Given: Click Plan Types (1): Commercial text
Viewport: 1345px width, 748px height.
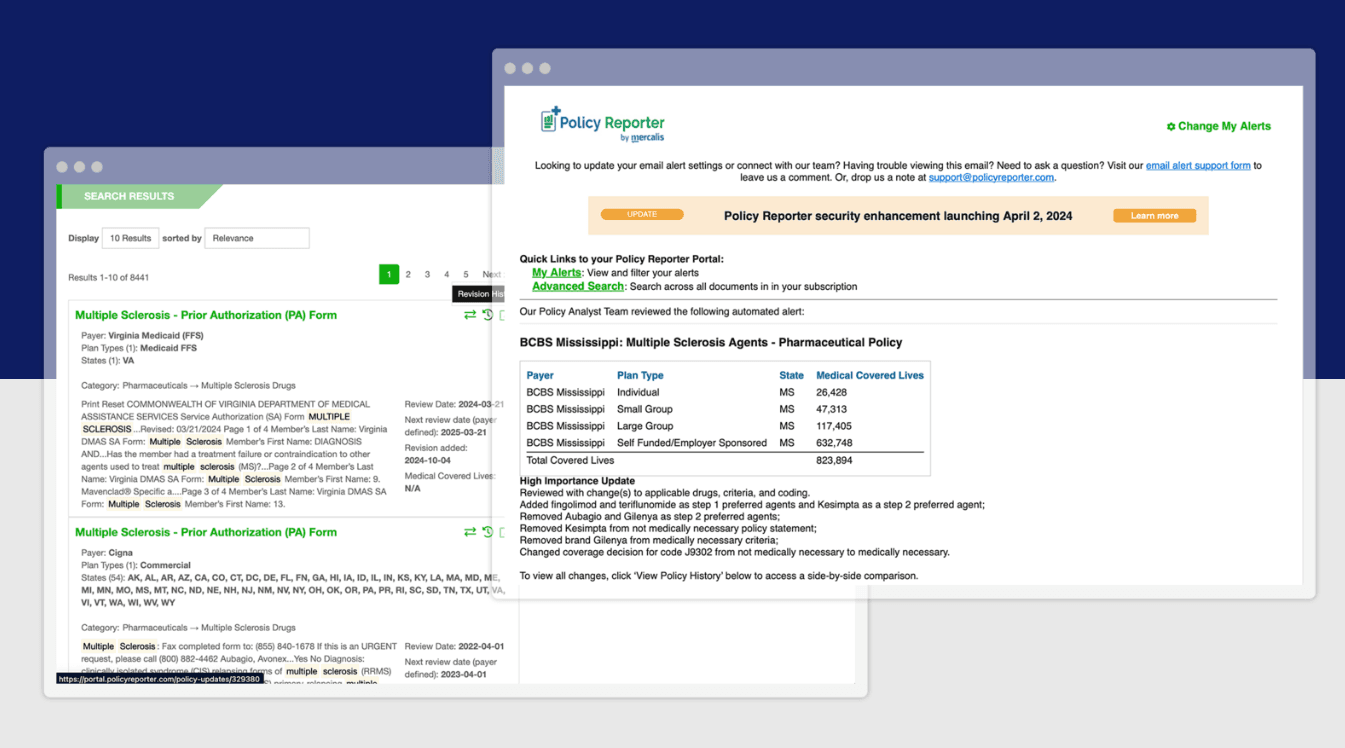Looking at the screenshot, I should pos(136,565).
